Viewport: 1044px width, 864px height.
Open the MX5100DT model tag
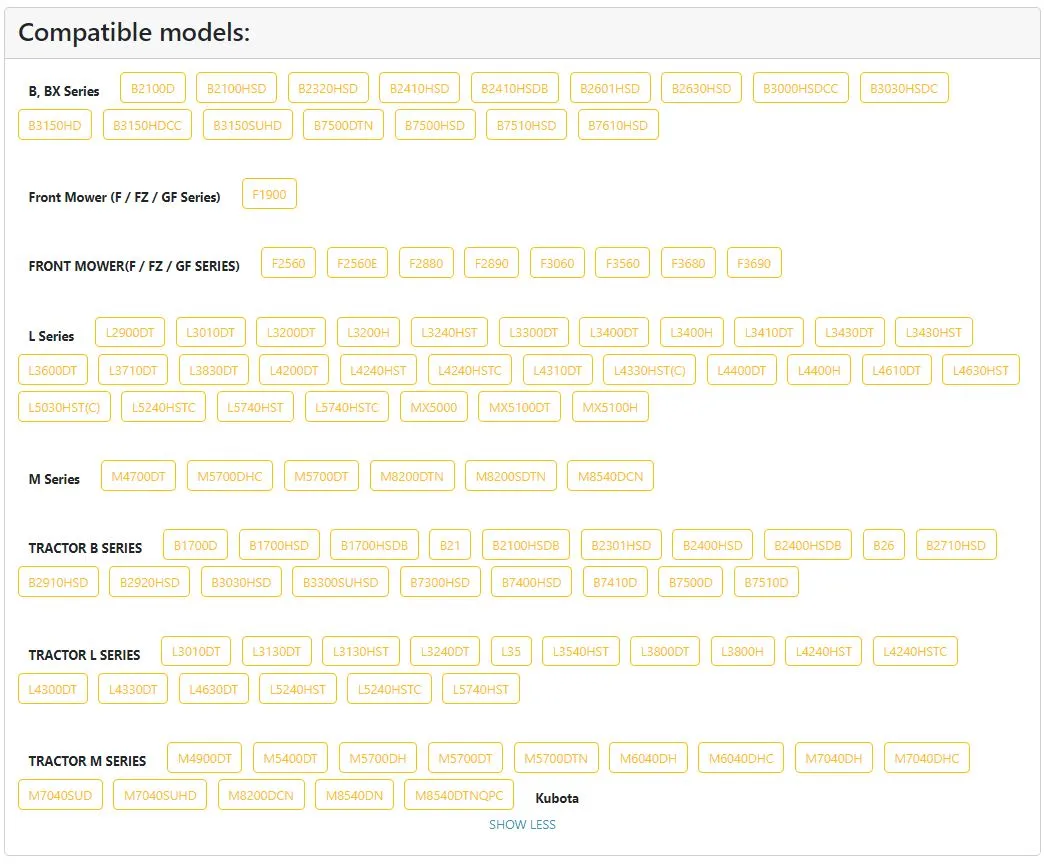coord(519,407)
